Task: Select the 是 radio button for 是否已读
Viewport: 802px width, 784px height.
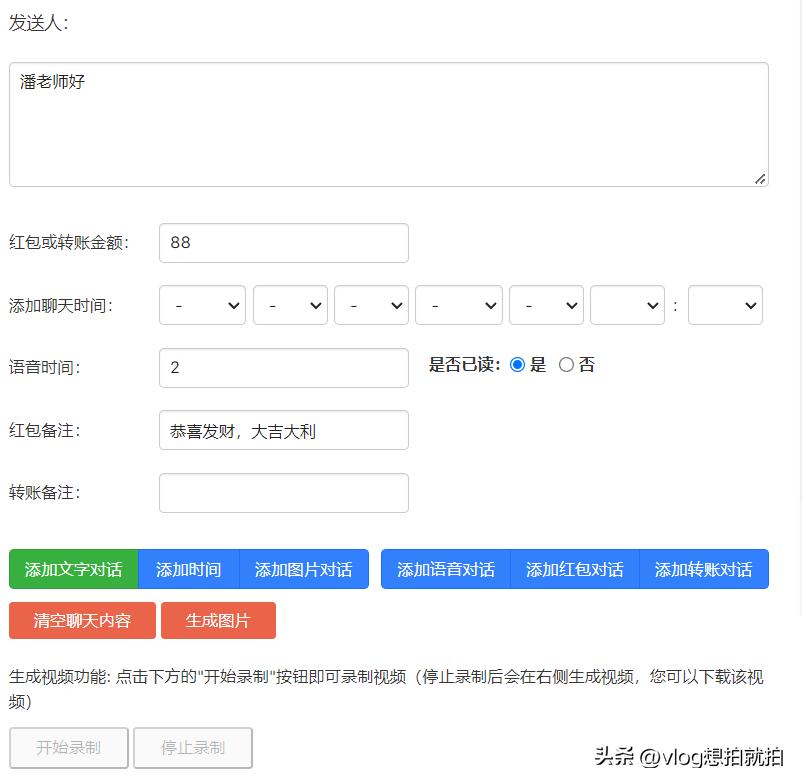Action: 517,364
